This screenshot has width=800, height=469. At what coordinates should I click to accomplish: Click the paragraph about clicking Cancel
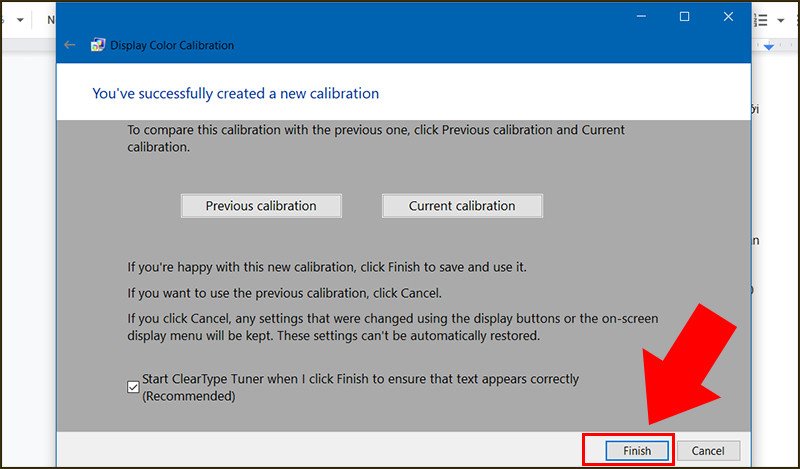click(392, 327)
